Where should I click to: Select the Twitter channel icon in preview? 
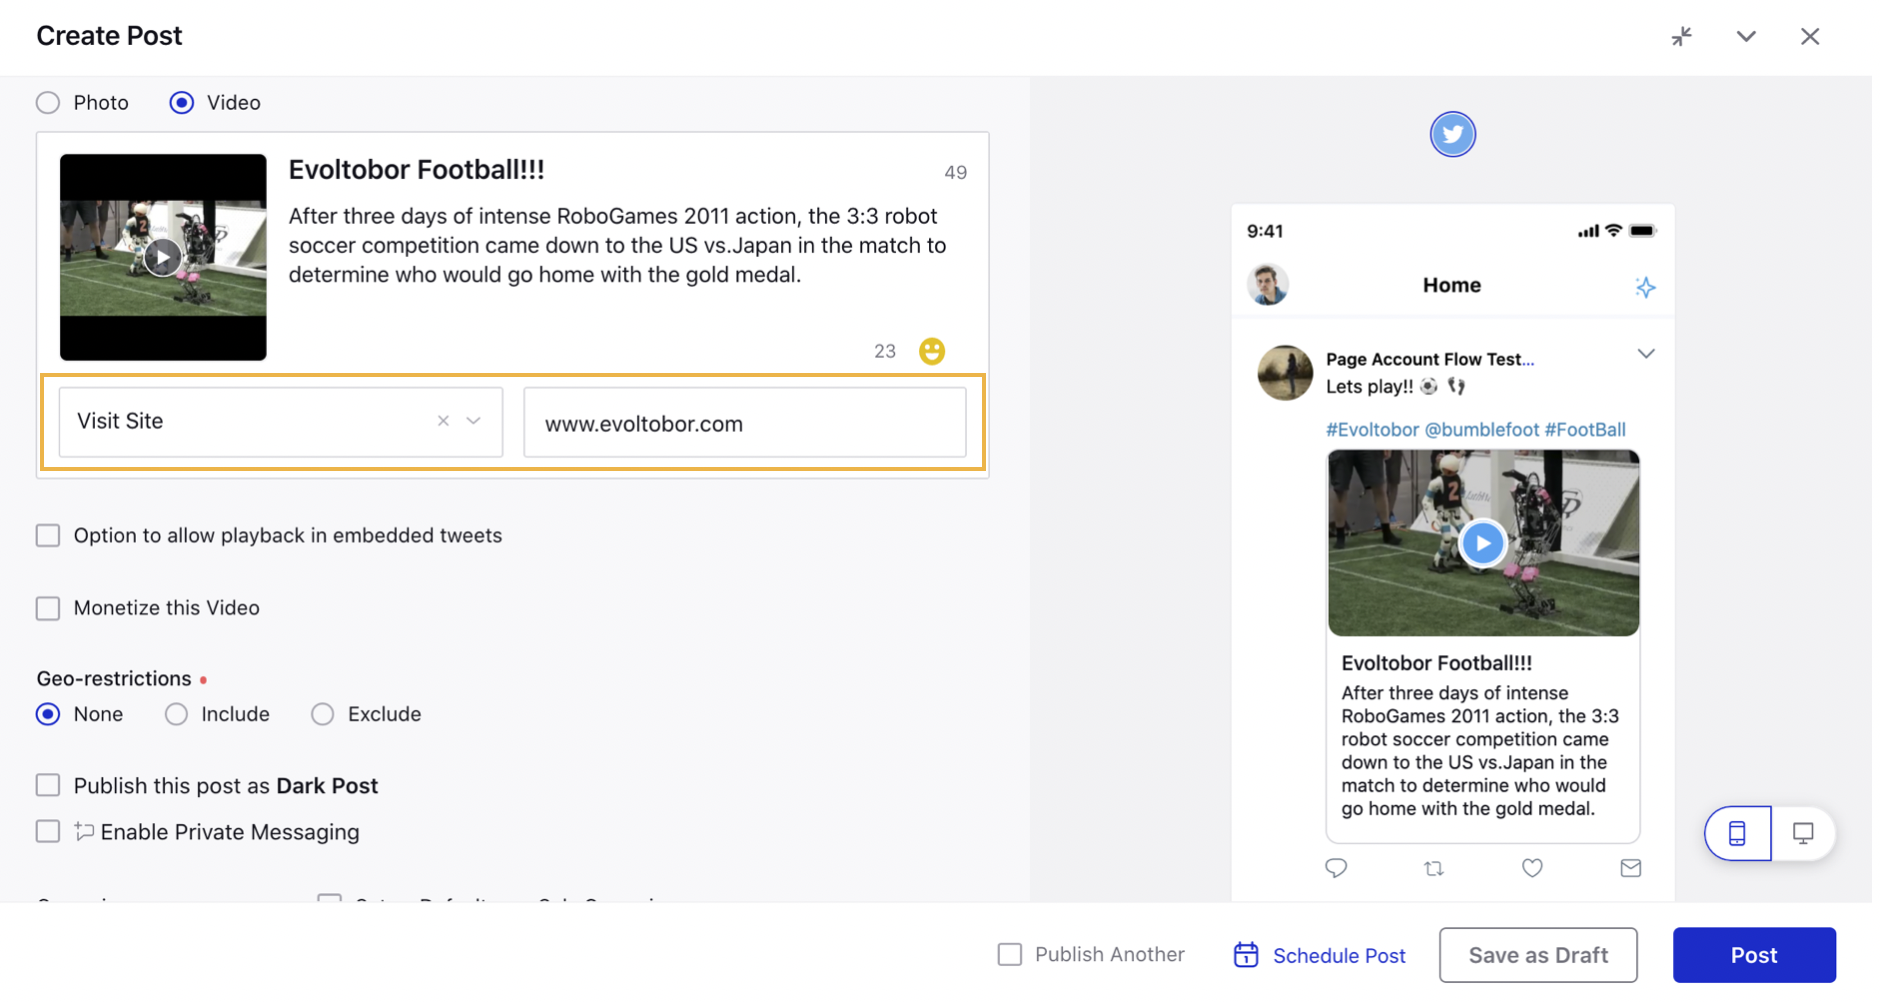(1452, 134)
